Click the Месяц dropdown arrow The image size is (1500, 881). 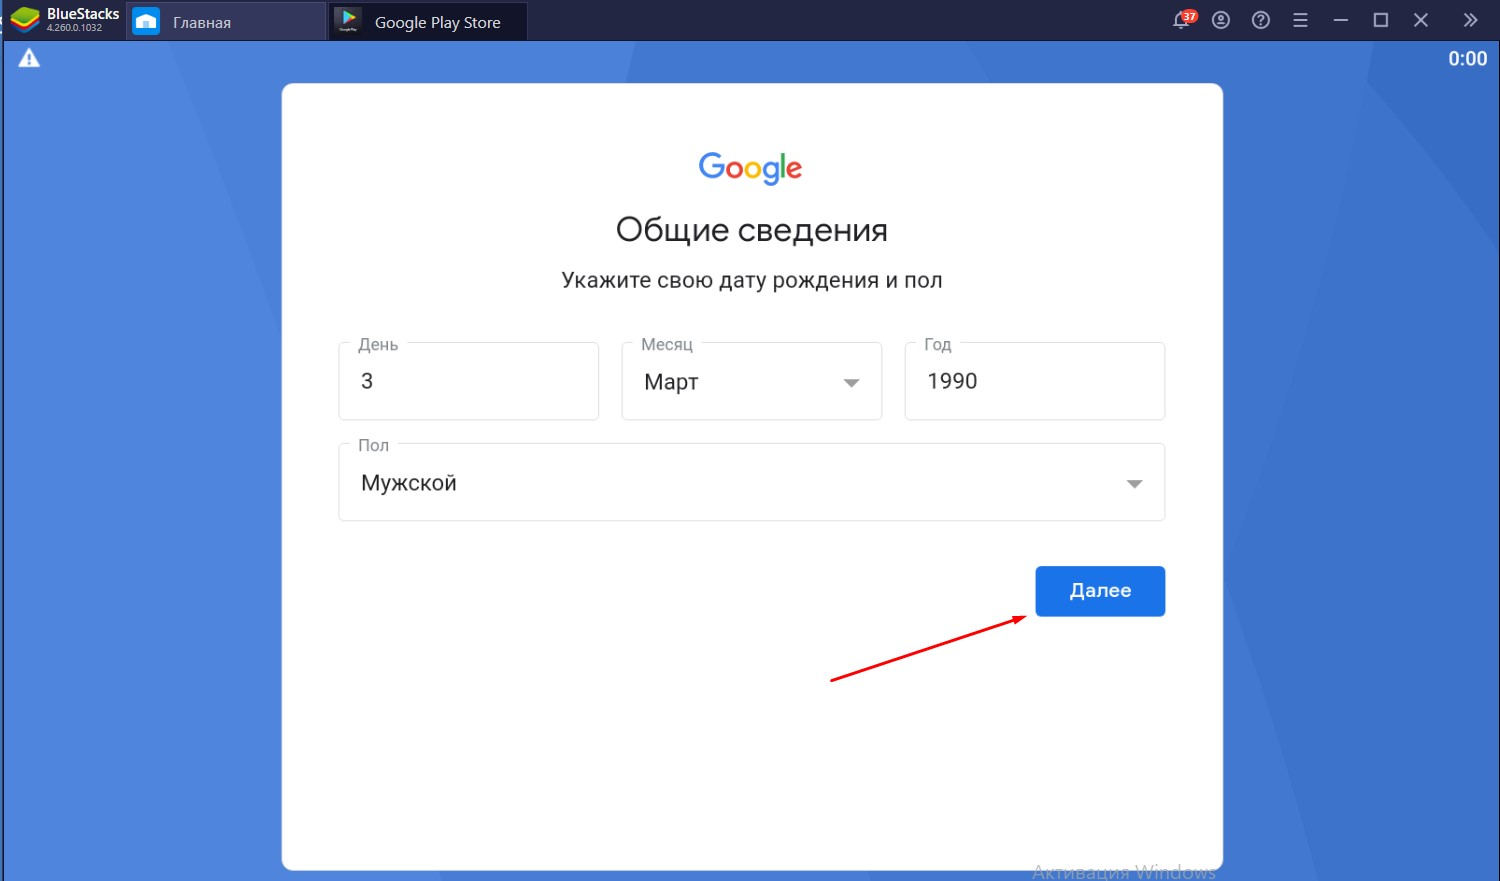851,383
